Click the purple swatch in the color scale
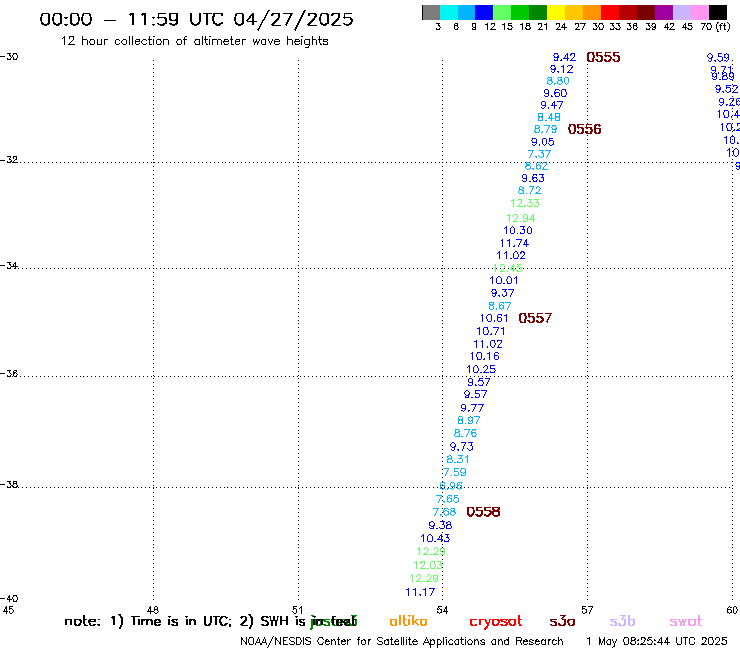Screen dimensions: 740x650 click(664, 12)
